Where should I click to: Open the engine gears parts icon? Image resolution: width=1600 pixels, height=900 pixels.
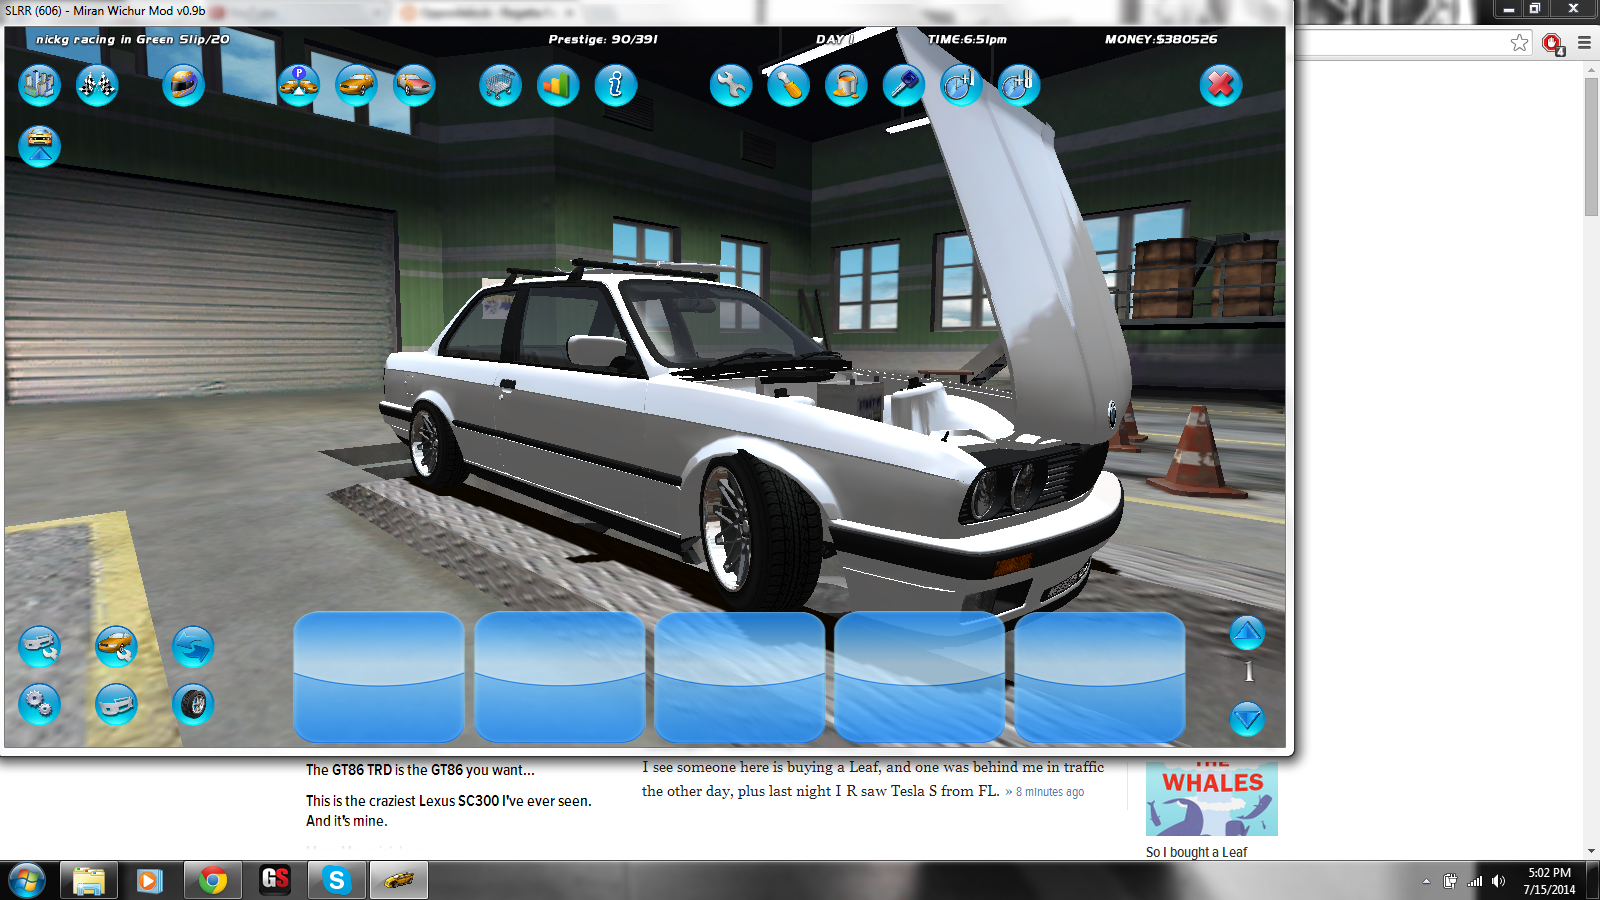pos(40,704)
